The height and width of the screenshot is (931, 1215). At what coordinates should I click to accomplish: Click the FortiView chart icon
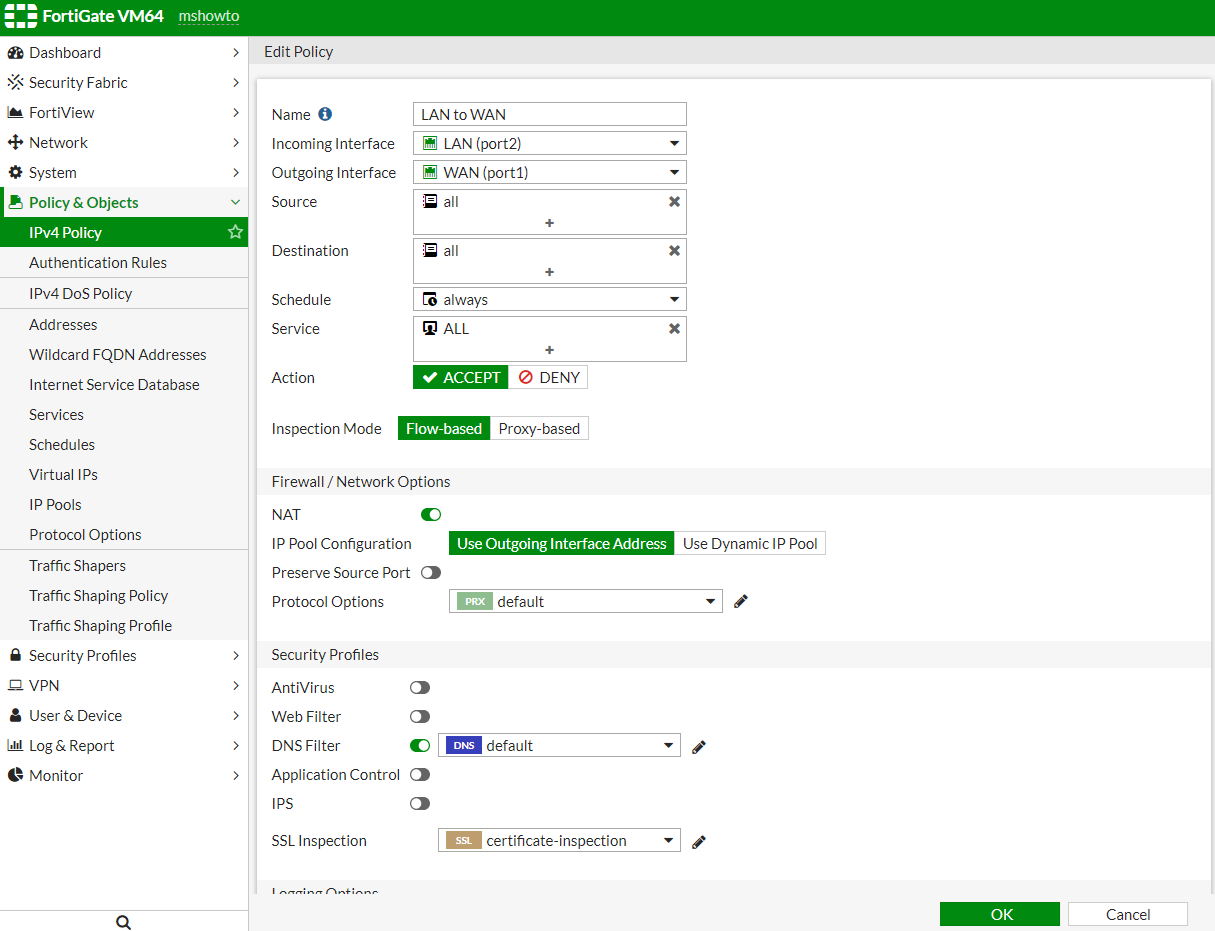[15, 113]
